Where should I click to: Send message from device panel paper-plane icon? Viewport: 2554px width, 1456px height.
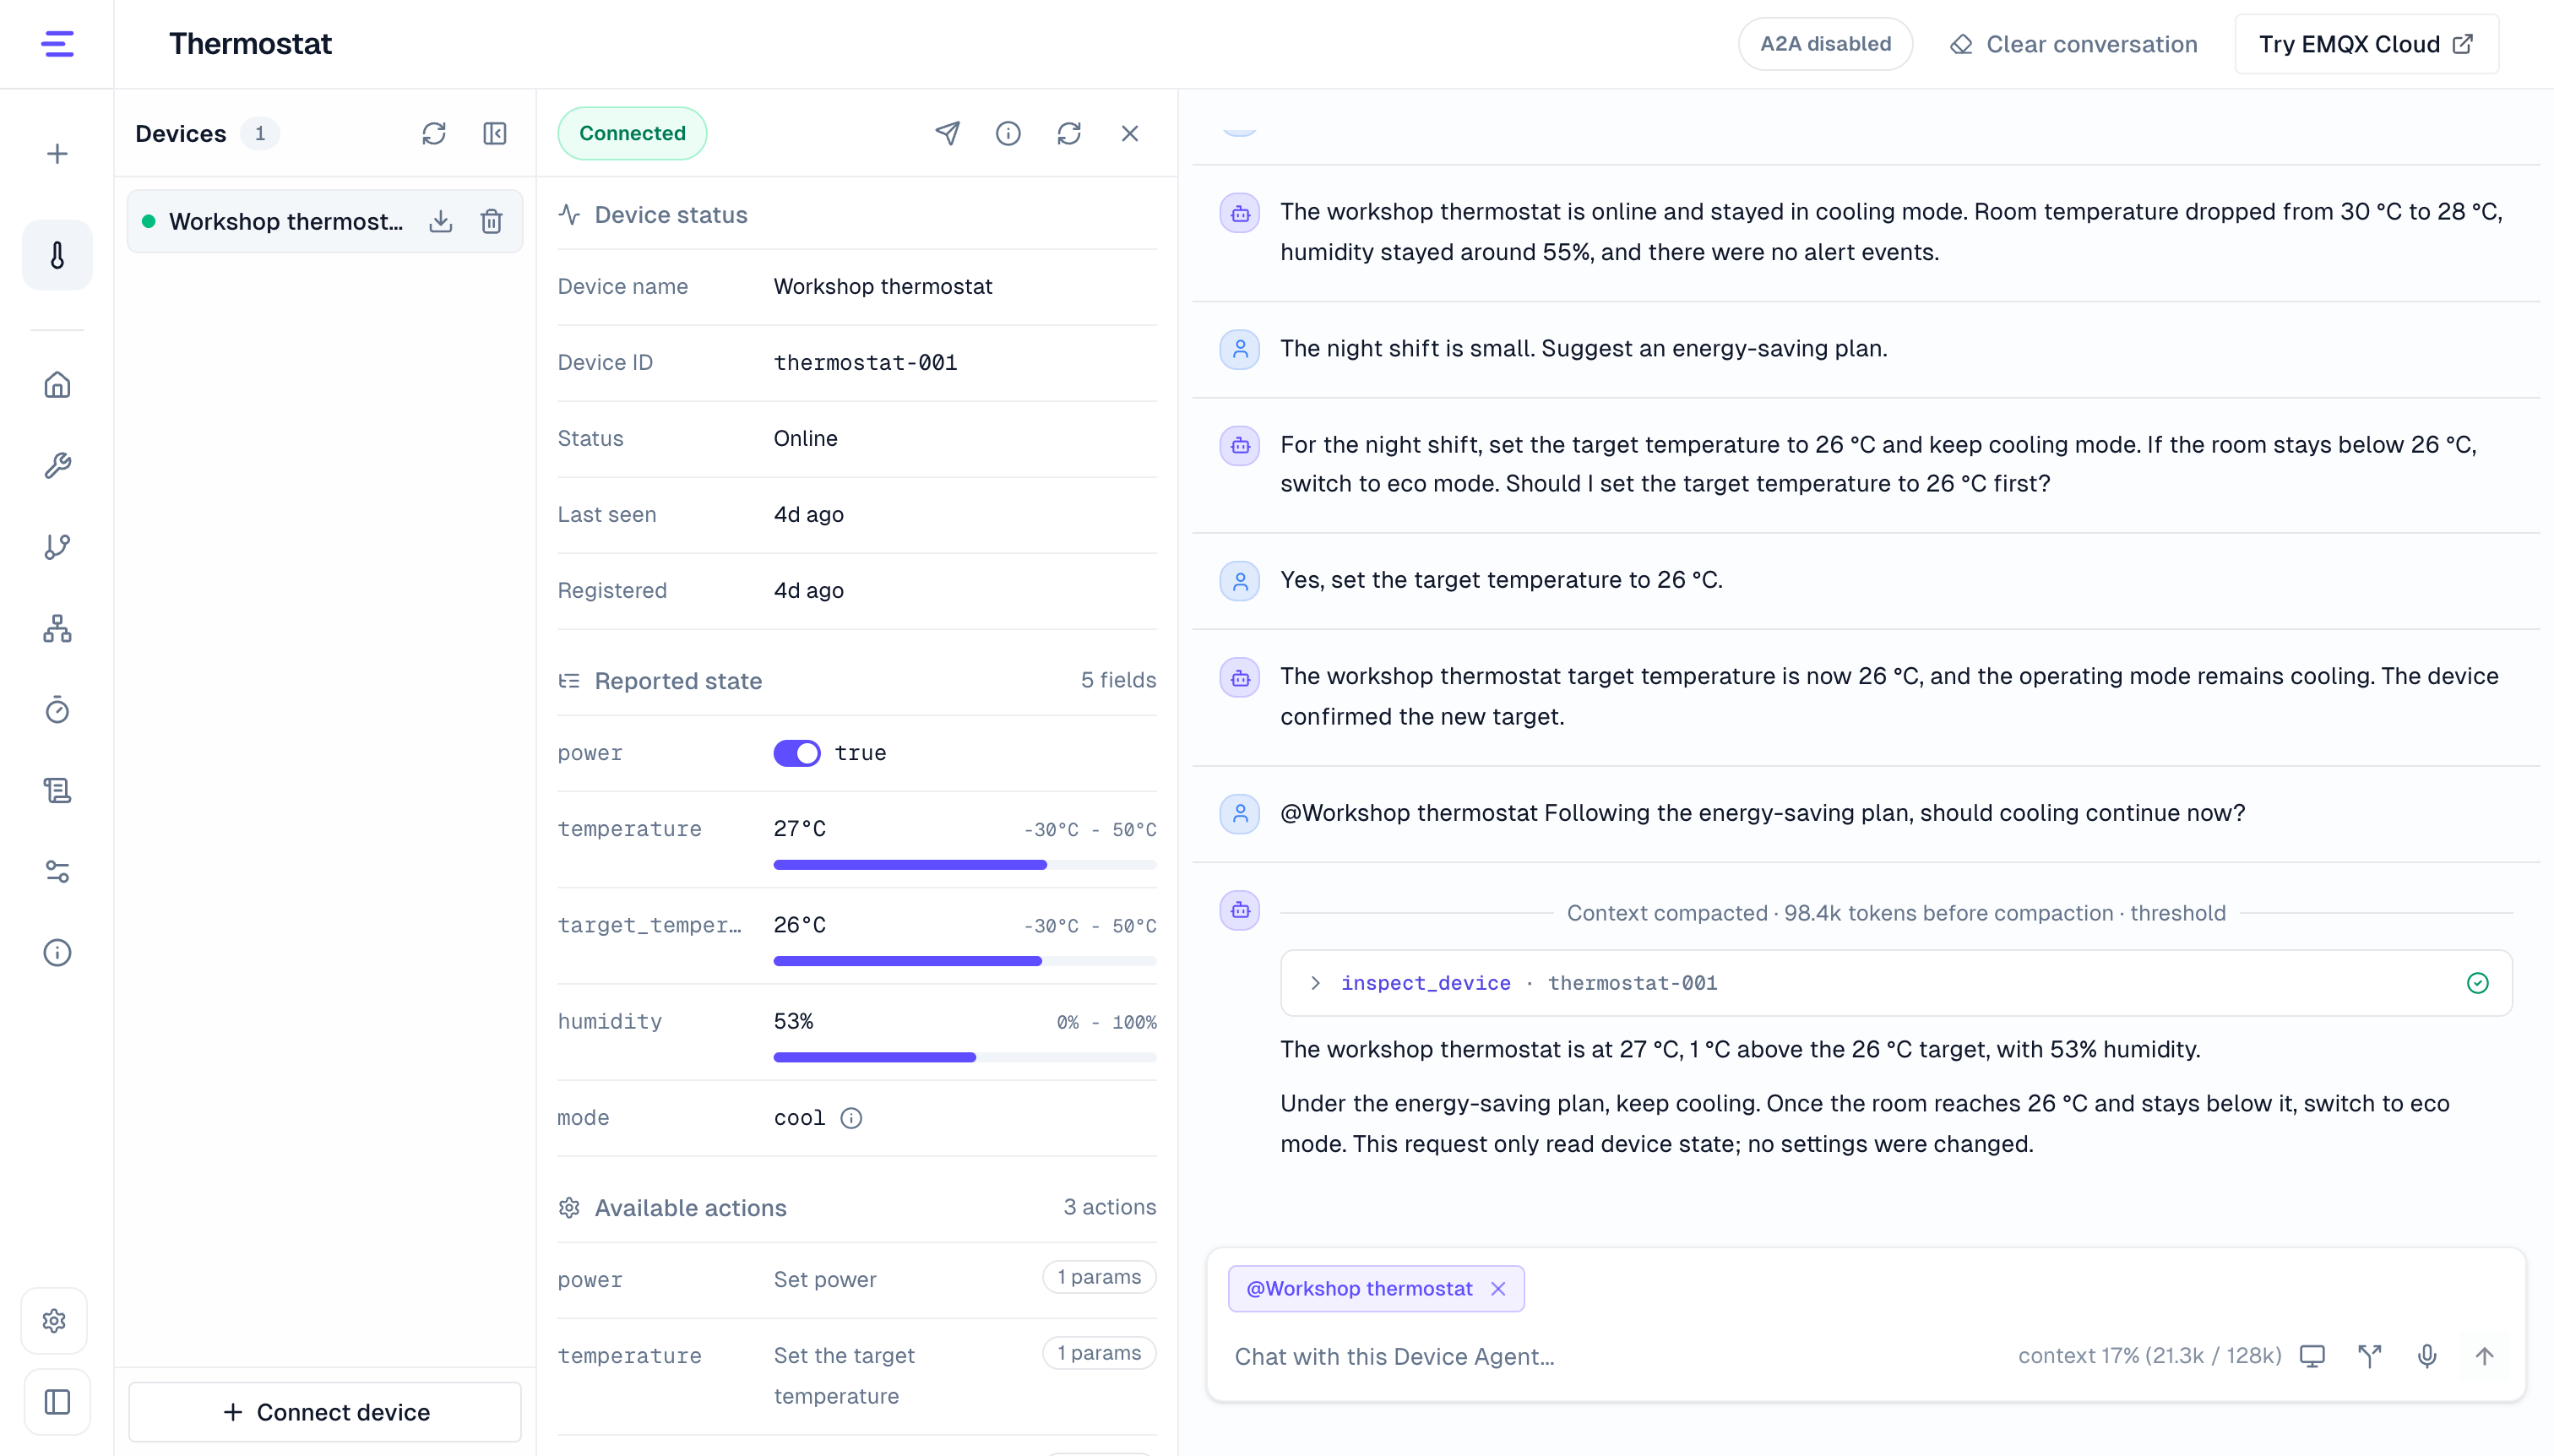click(947, 133)
